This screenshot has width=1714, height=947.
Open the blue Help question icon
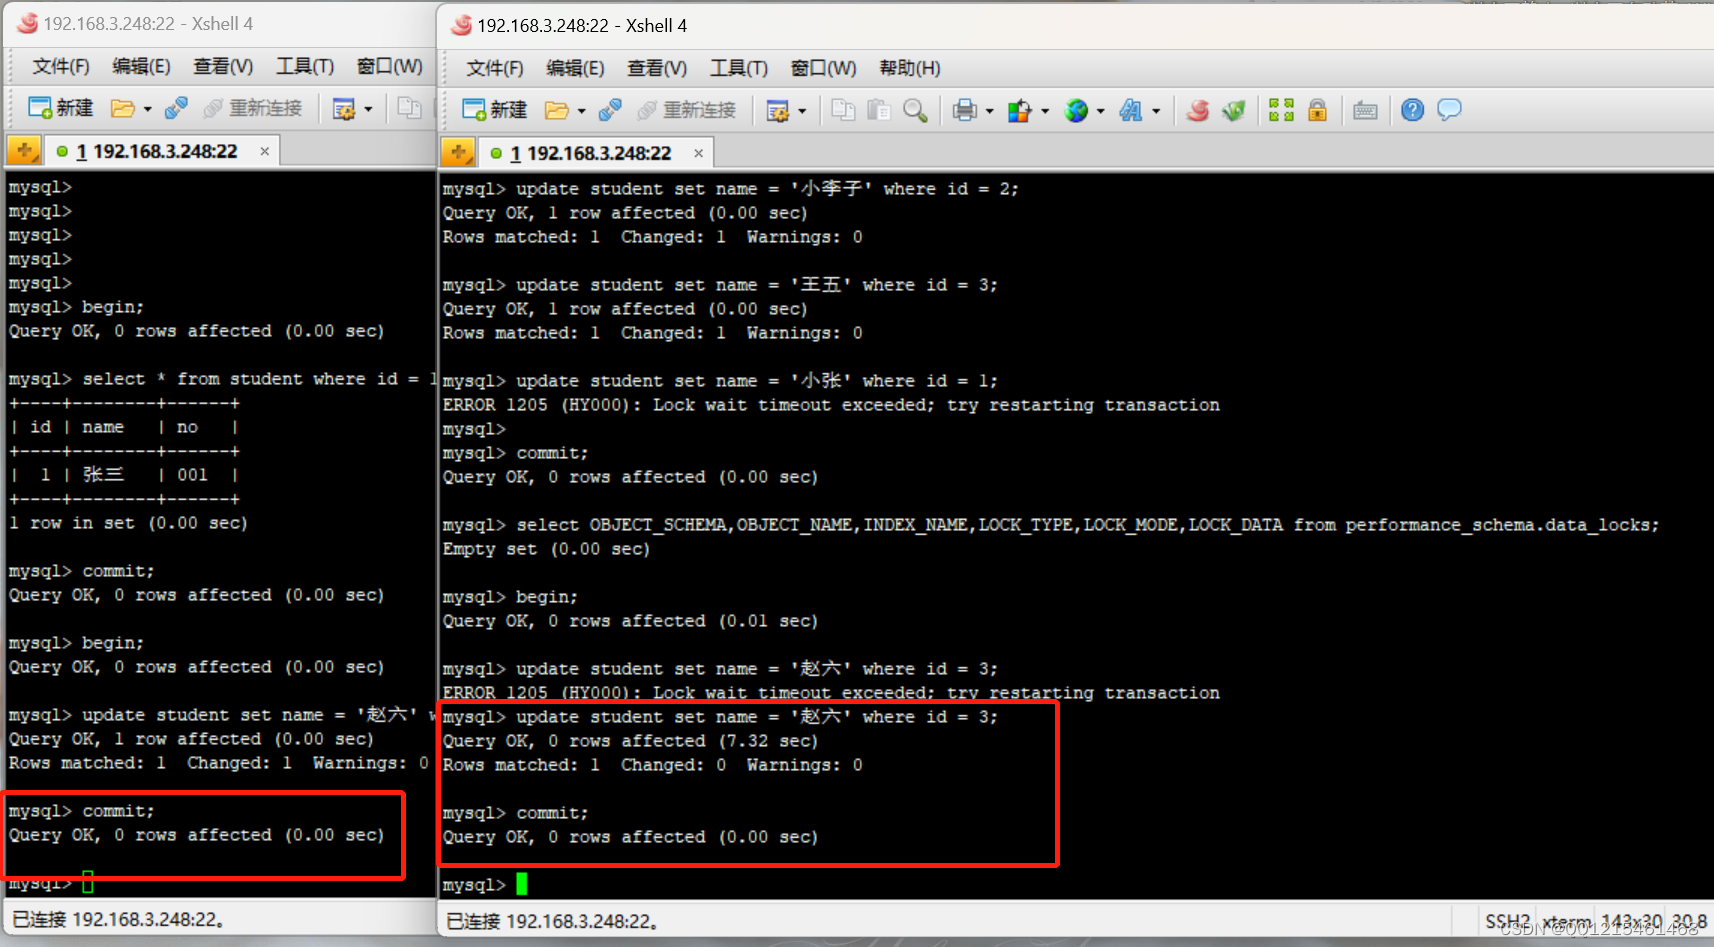click(x=1412, y=110)
